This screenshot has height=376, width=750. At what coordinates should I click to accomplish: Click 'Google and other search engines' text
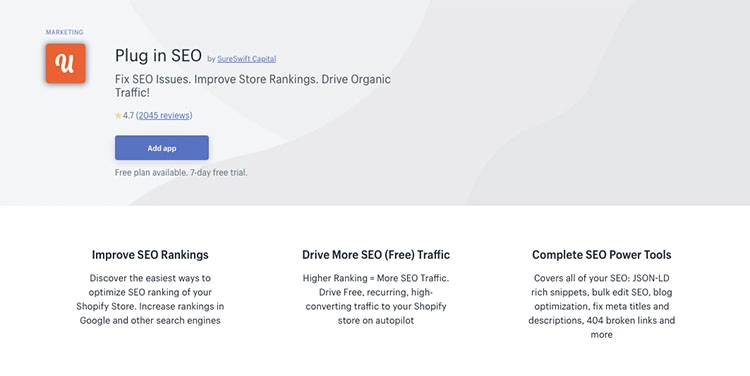coord(150,321)
